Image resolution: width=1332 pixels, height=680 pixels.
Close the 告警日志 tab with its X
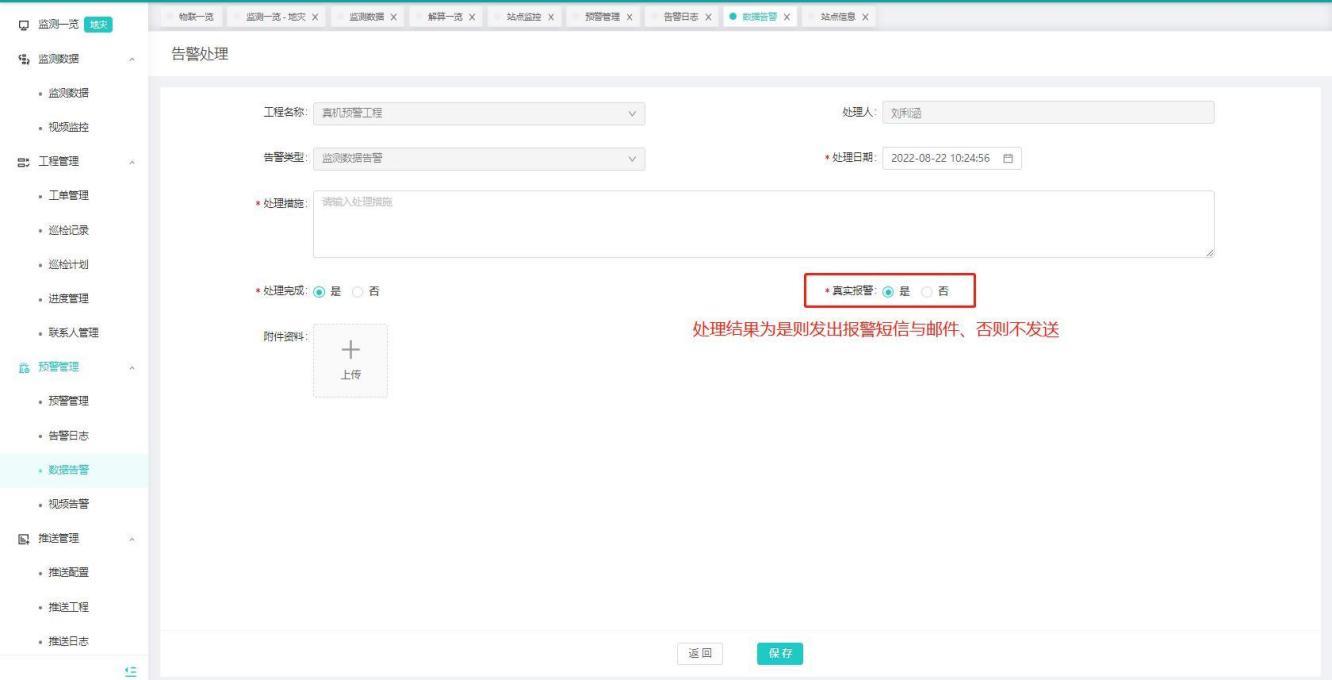[x=708, y=17]
